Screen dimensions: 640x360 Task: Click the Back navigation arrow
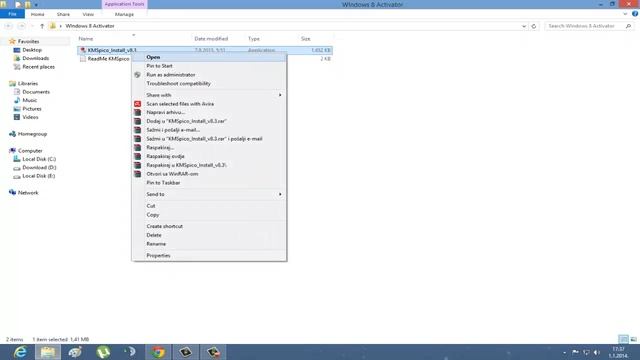coord(8,26)
